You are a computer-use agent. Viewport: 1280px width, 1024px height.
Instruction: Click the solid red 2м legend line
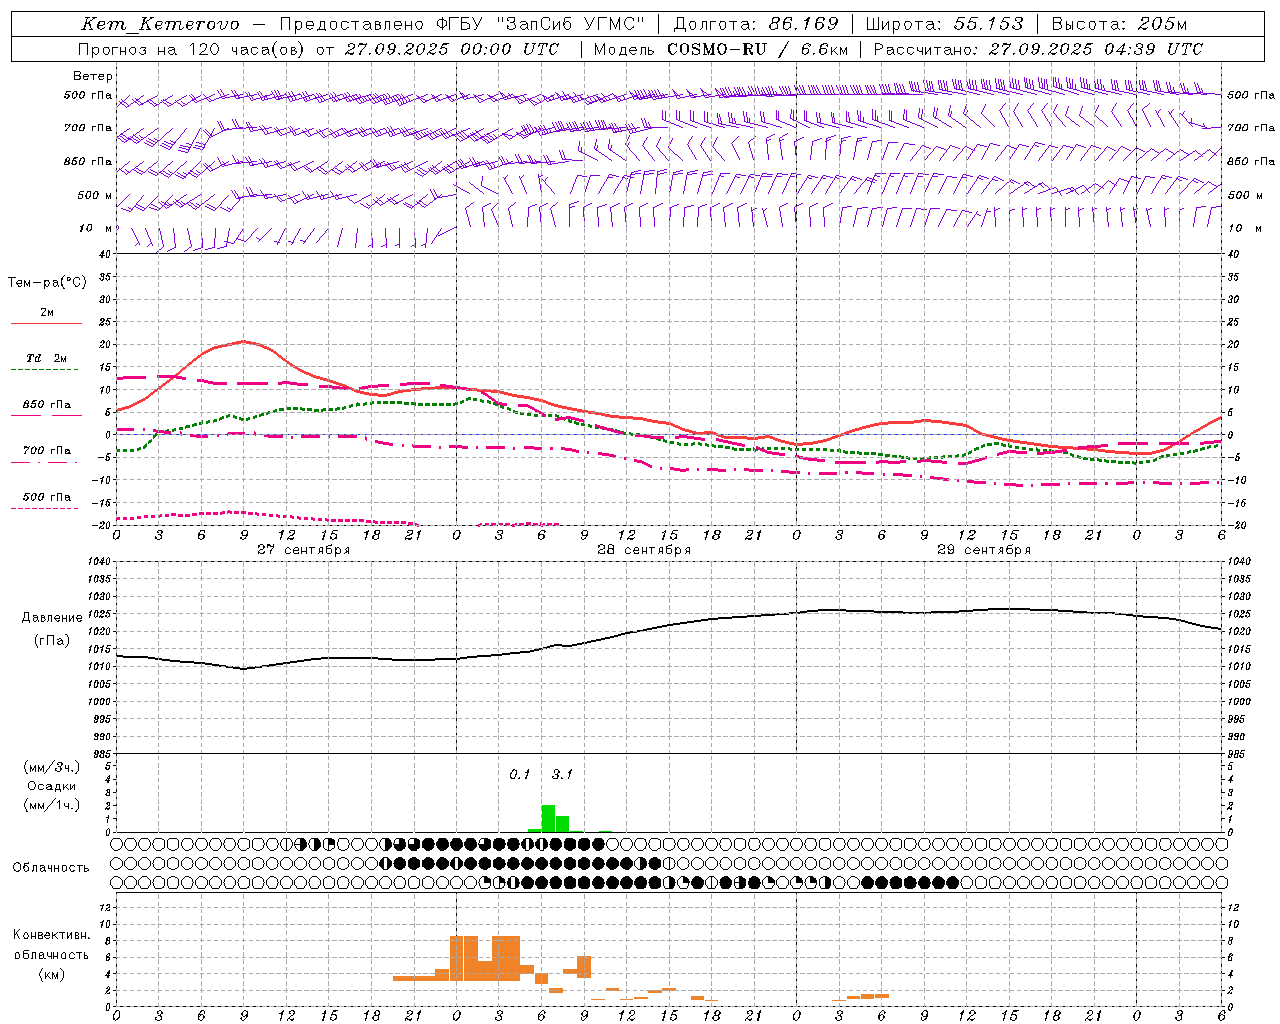coord(46,323)
